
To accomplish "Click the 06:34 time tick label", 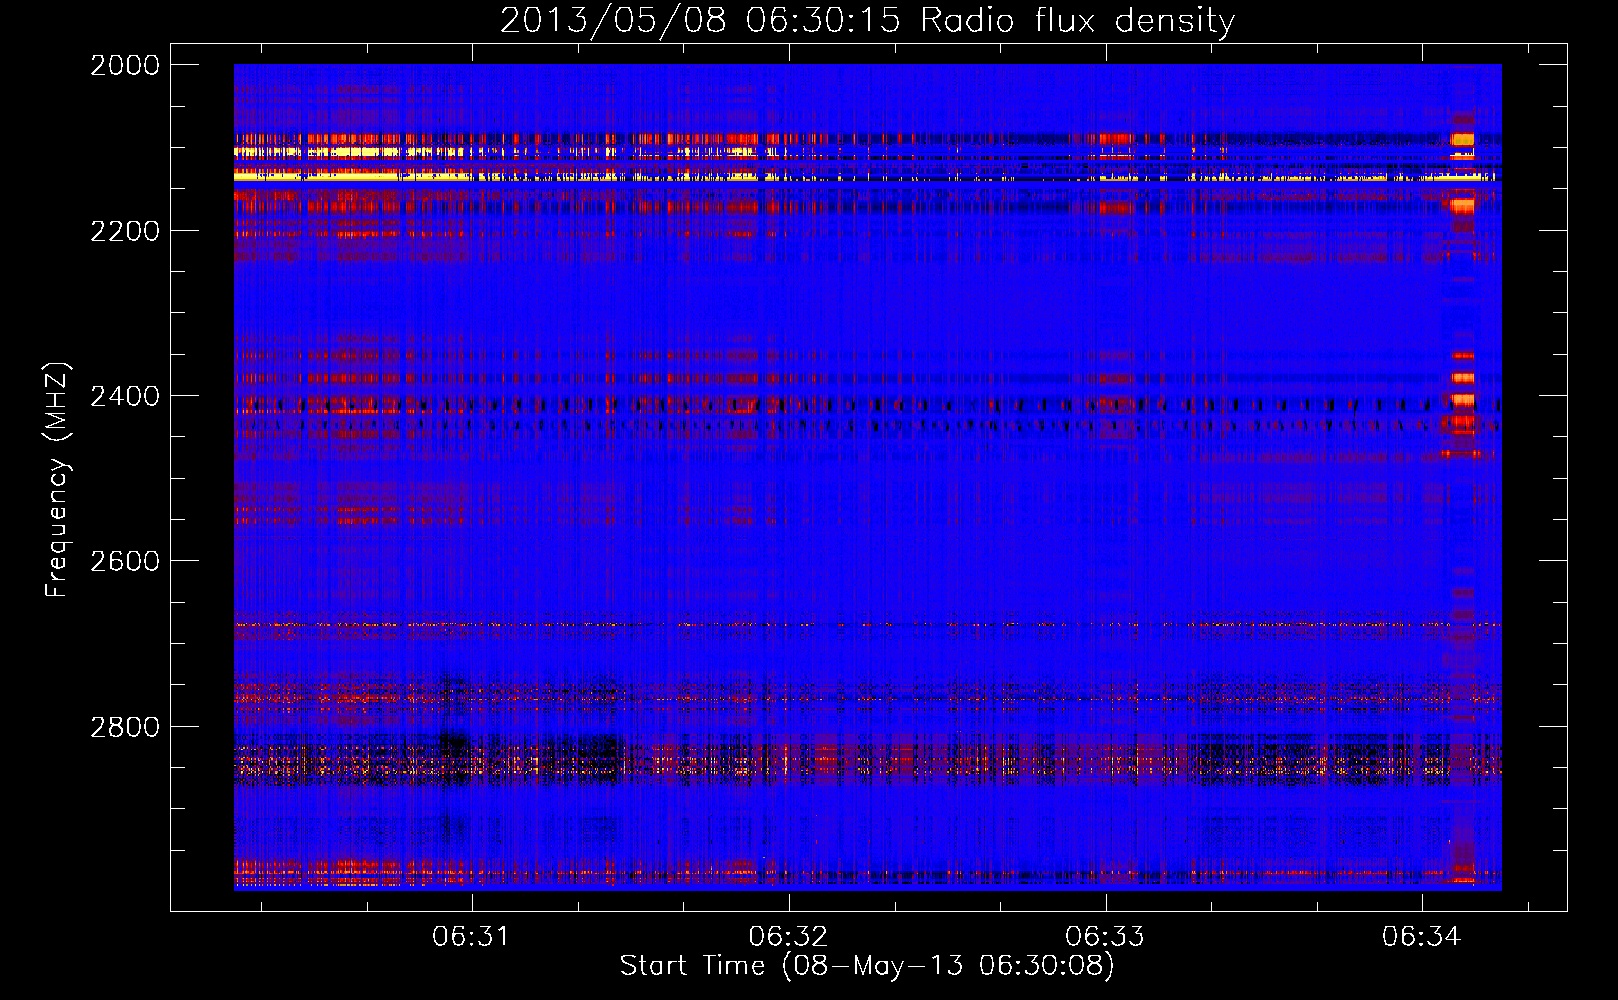I will tap(1421, 936).
